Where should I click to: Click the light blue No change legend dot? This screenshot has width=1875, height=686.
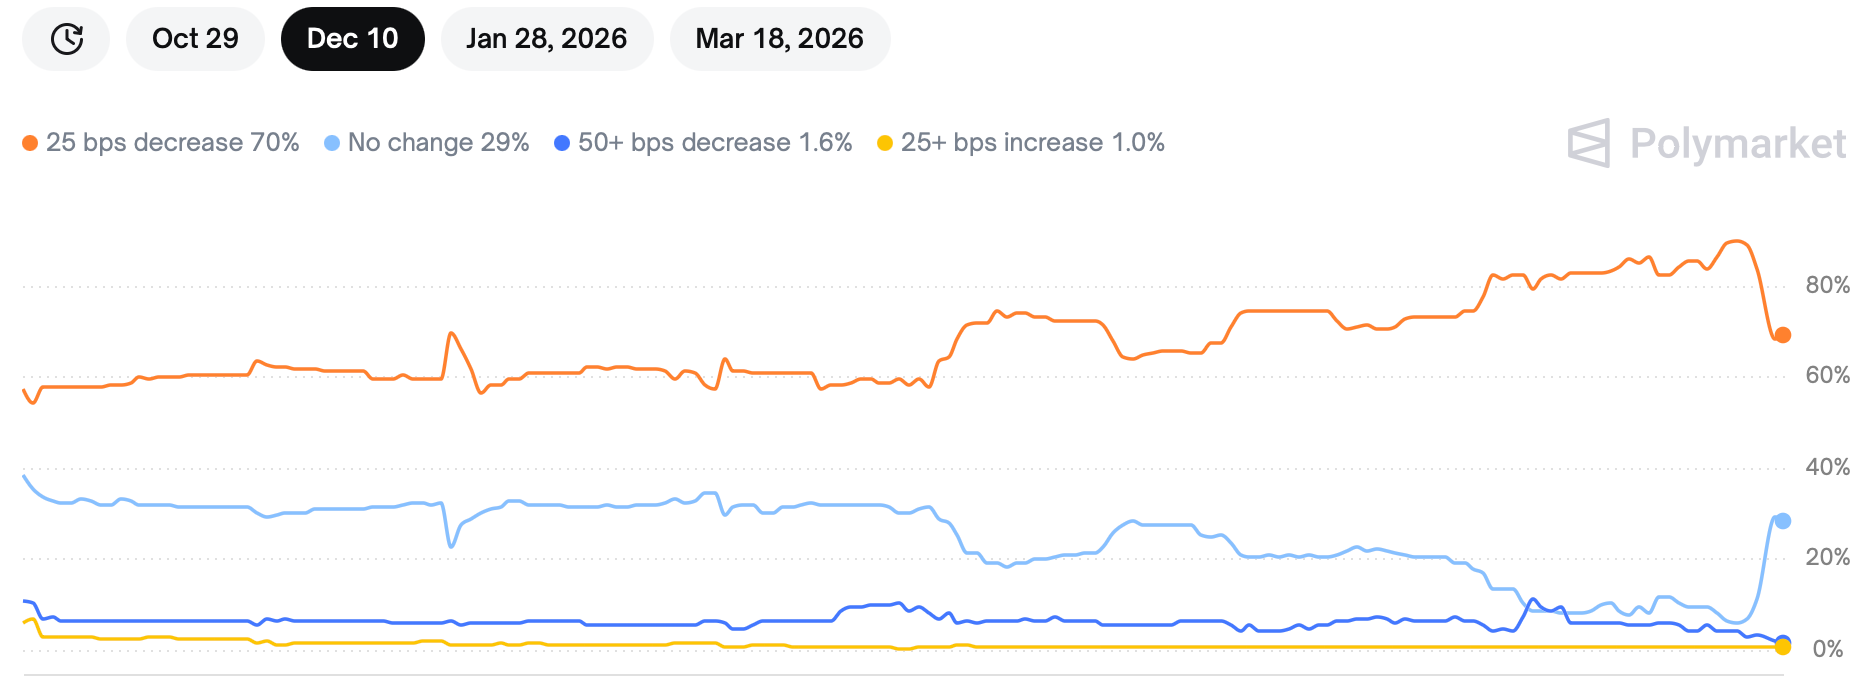(x=332, y=143)
